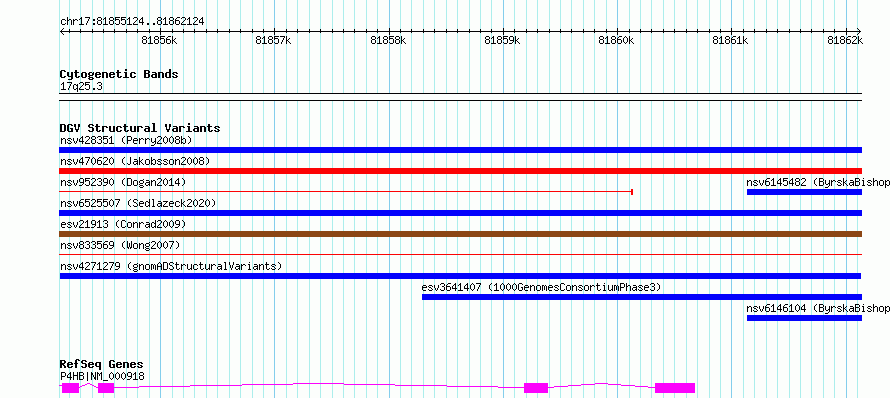Select the second P4HB exon near 81855.5k
Viewport: 890px width, 398px height.
click(106, 388)
